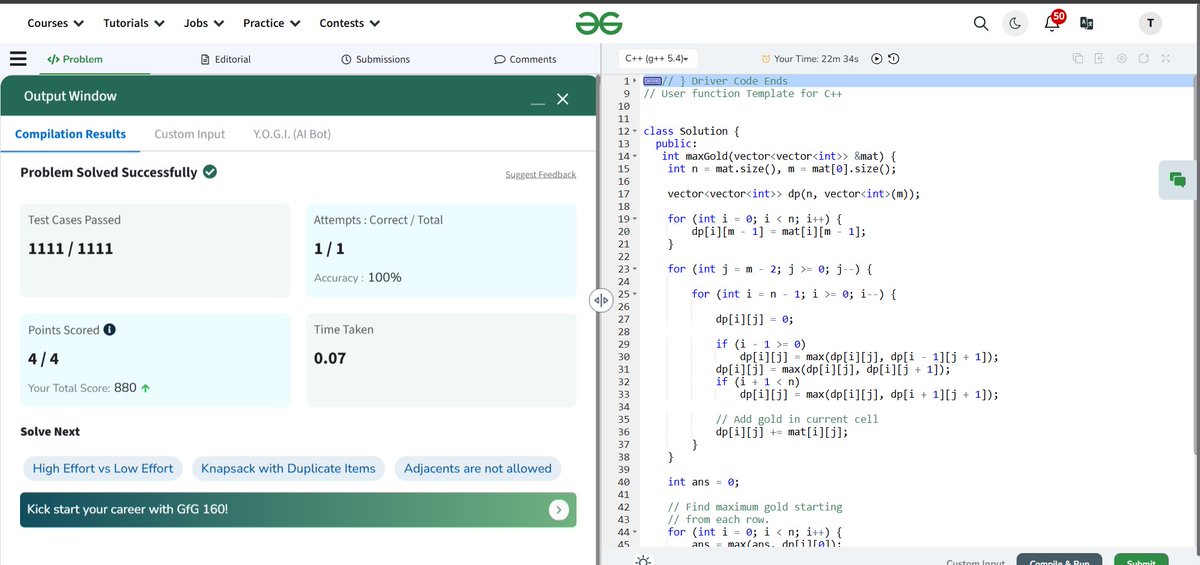Select the Y.O.G.I. (AI Bot) tab
The height and width of the screenshot is (565, 1200).
(x=292, y=134)
